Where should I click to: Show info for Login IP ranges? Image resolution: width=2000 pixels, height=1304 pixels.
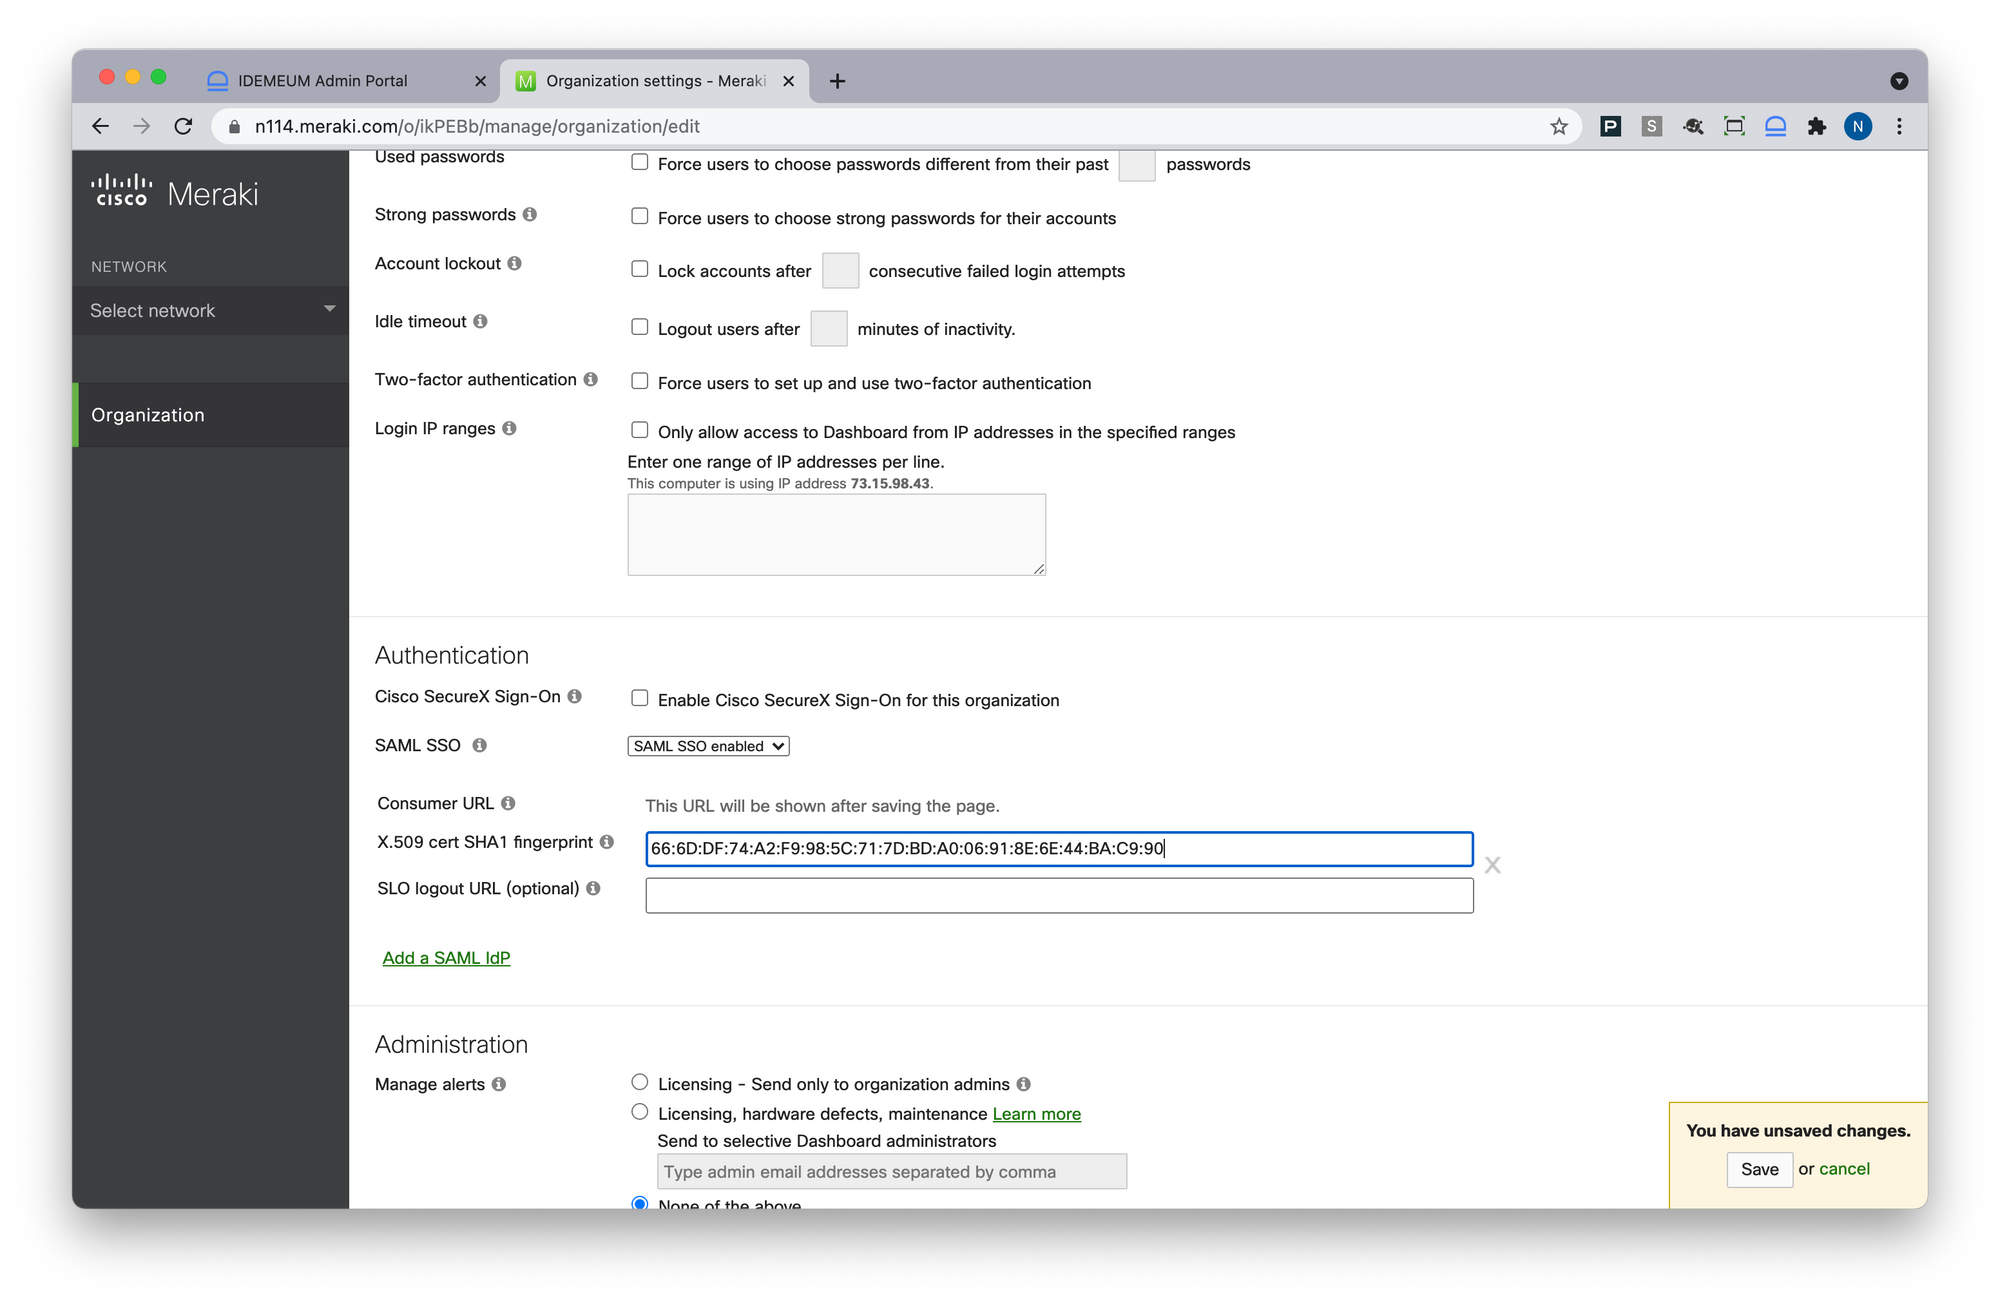509,428
